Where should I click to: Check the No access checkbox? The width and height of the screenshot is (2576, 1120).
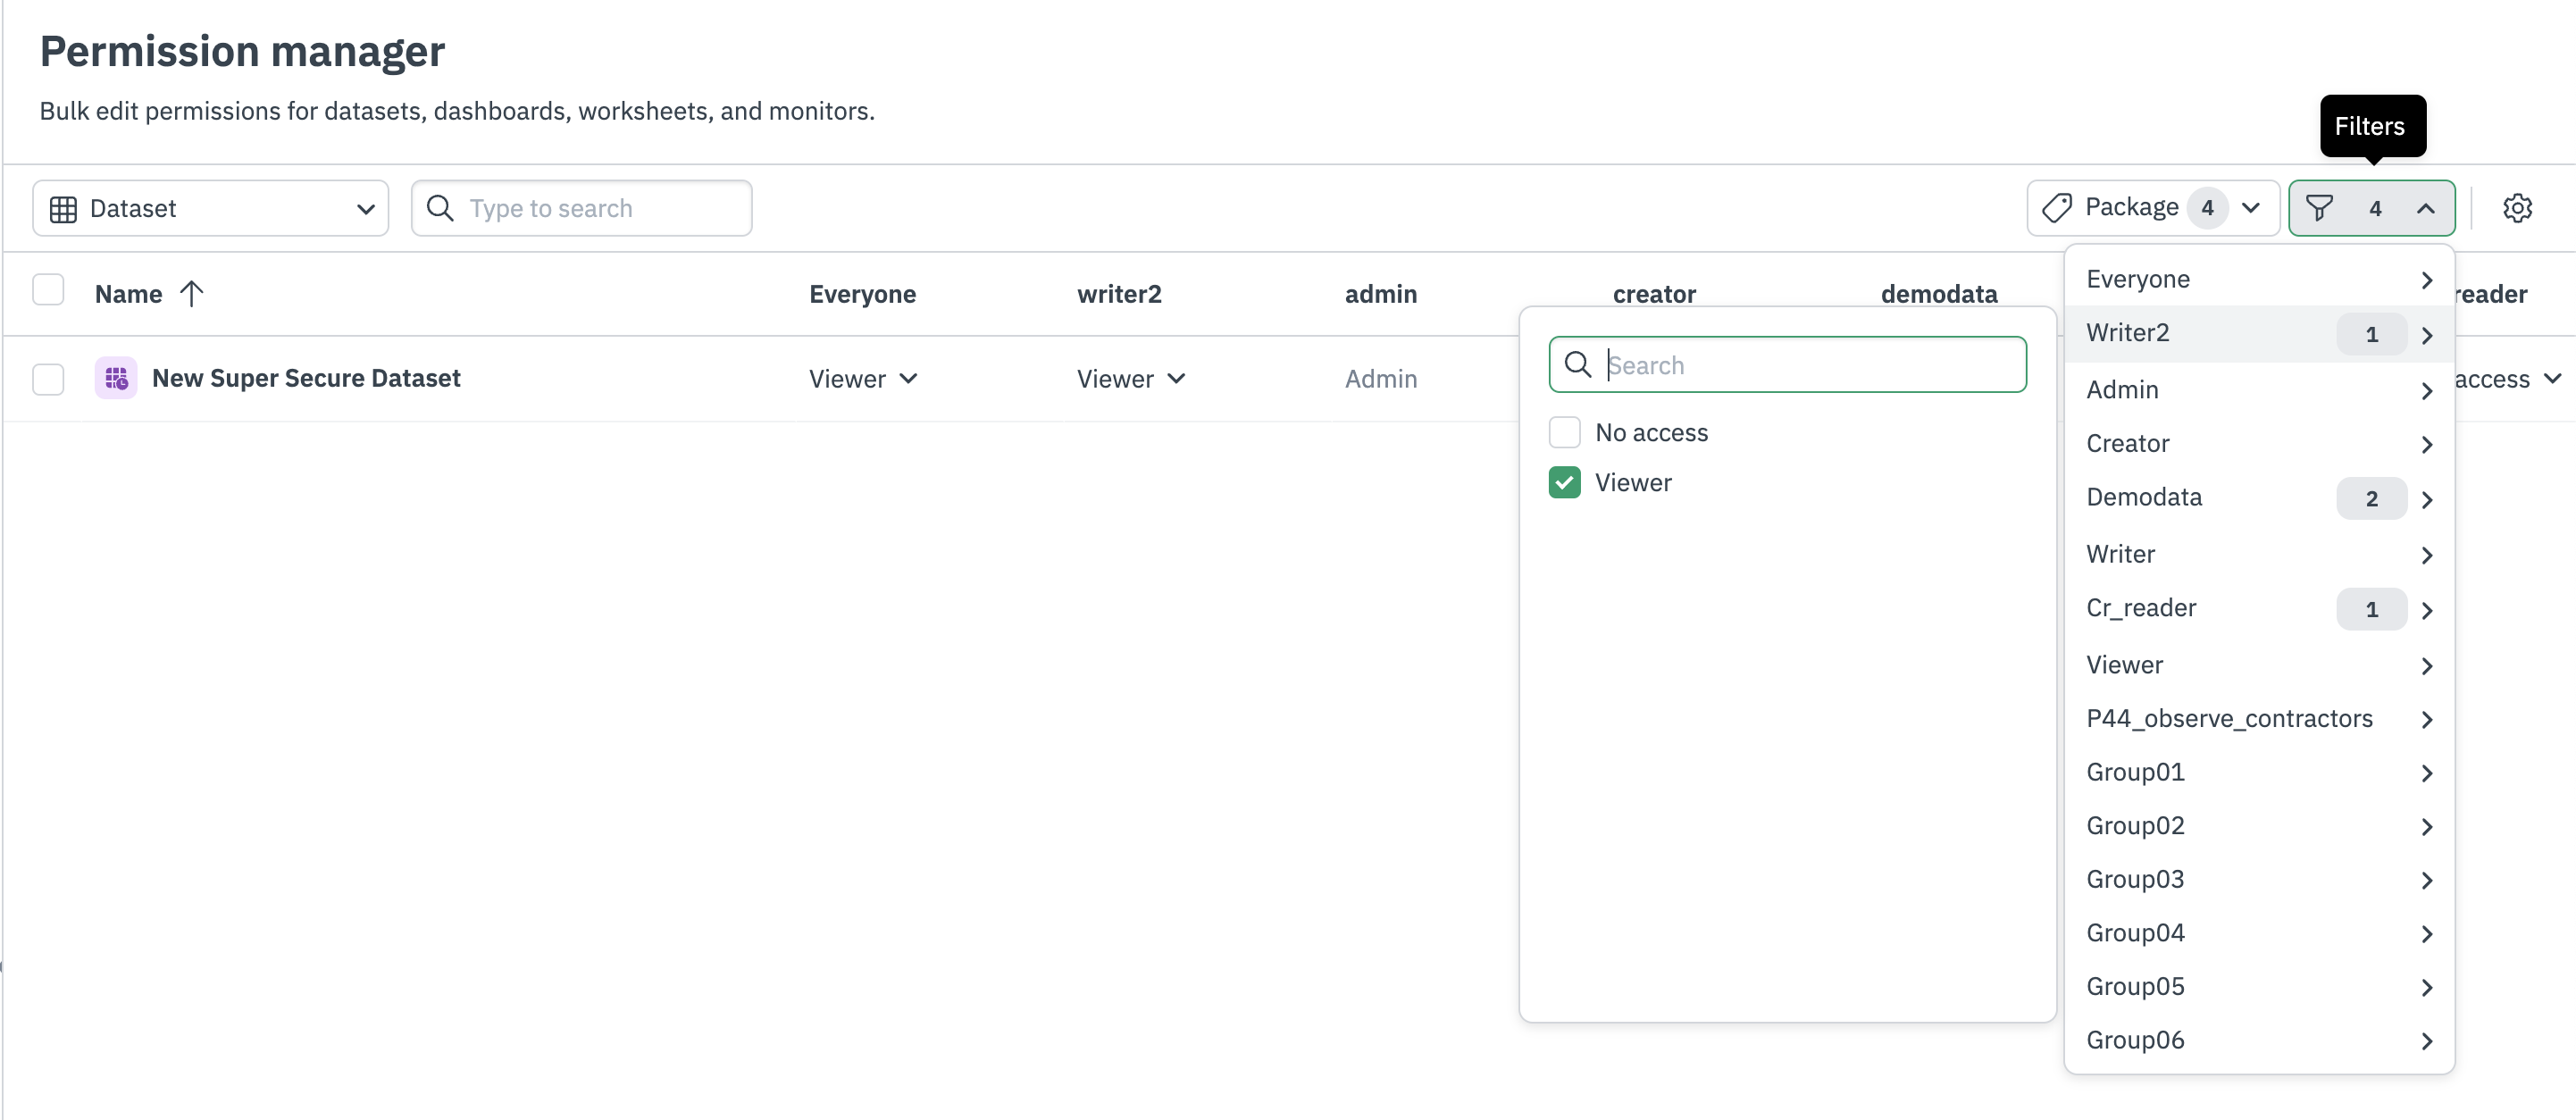1564,432
